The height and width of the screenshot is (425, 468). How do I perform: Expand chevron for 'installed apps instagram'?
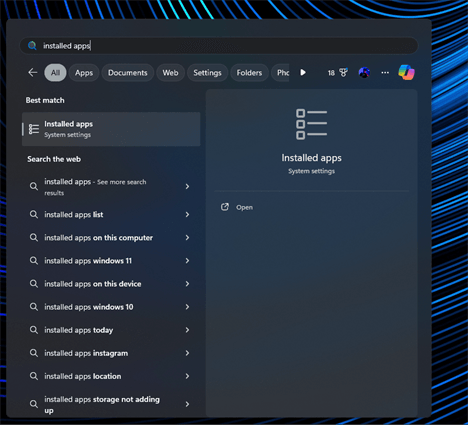pyautogui.click(x=187, y=353)
